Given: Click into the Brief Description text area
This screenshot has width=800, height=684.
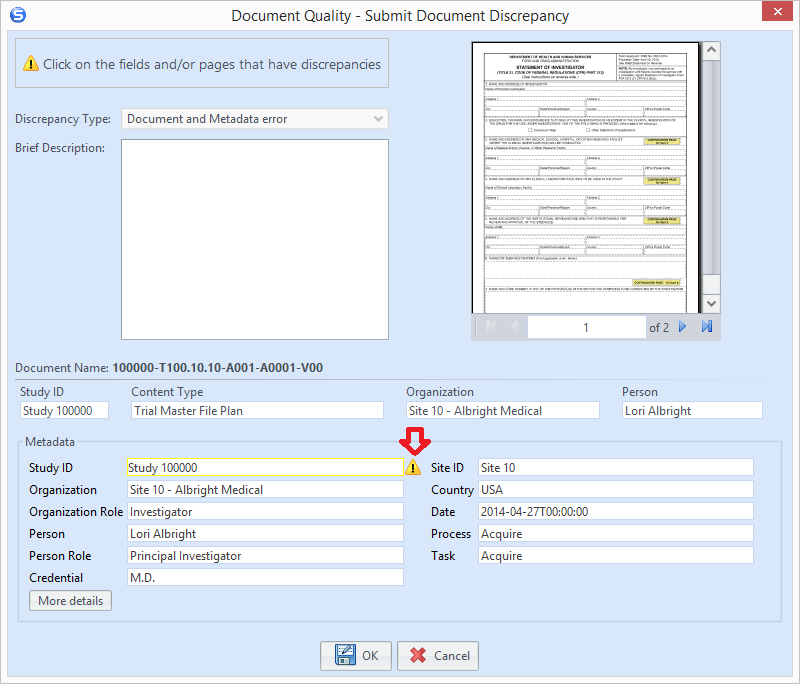Looking at the screenshot, I should 255,239.
